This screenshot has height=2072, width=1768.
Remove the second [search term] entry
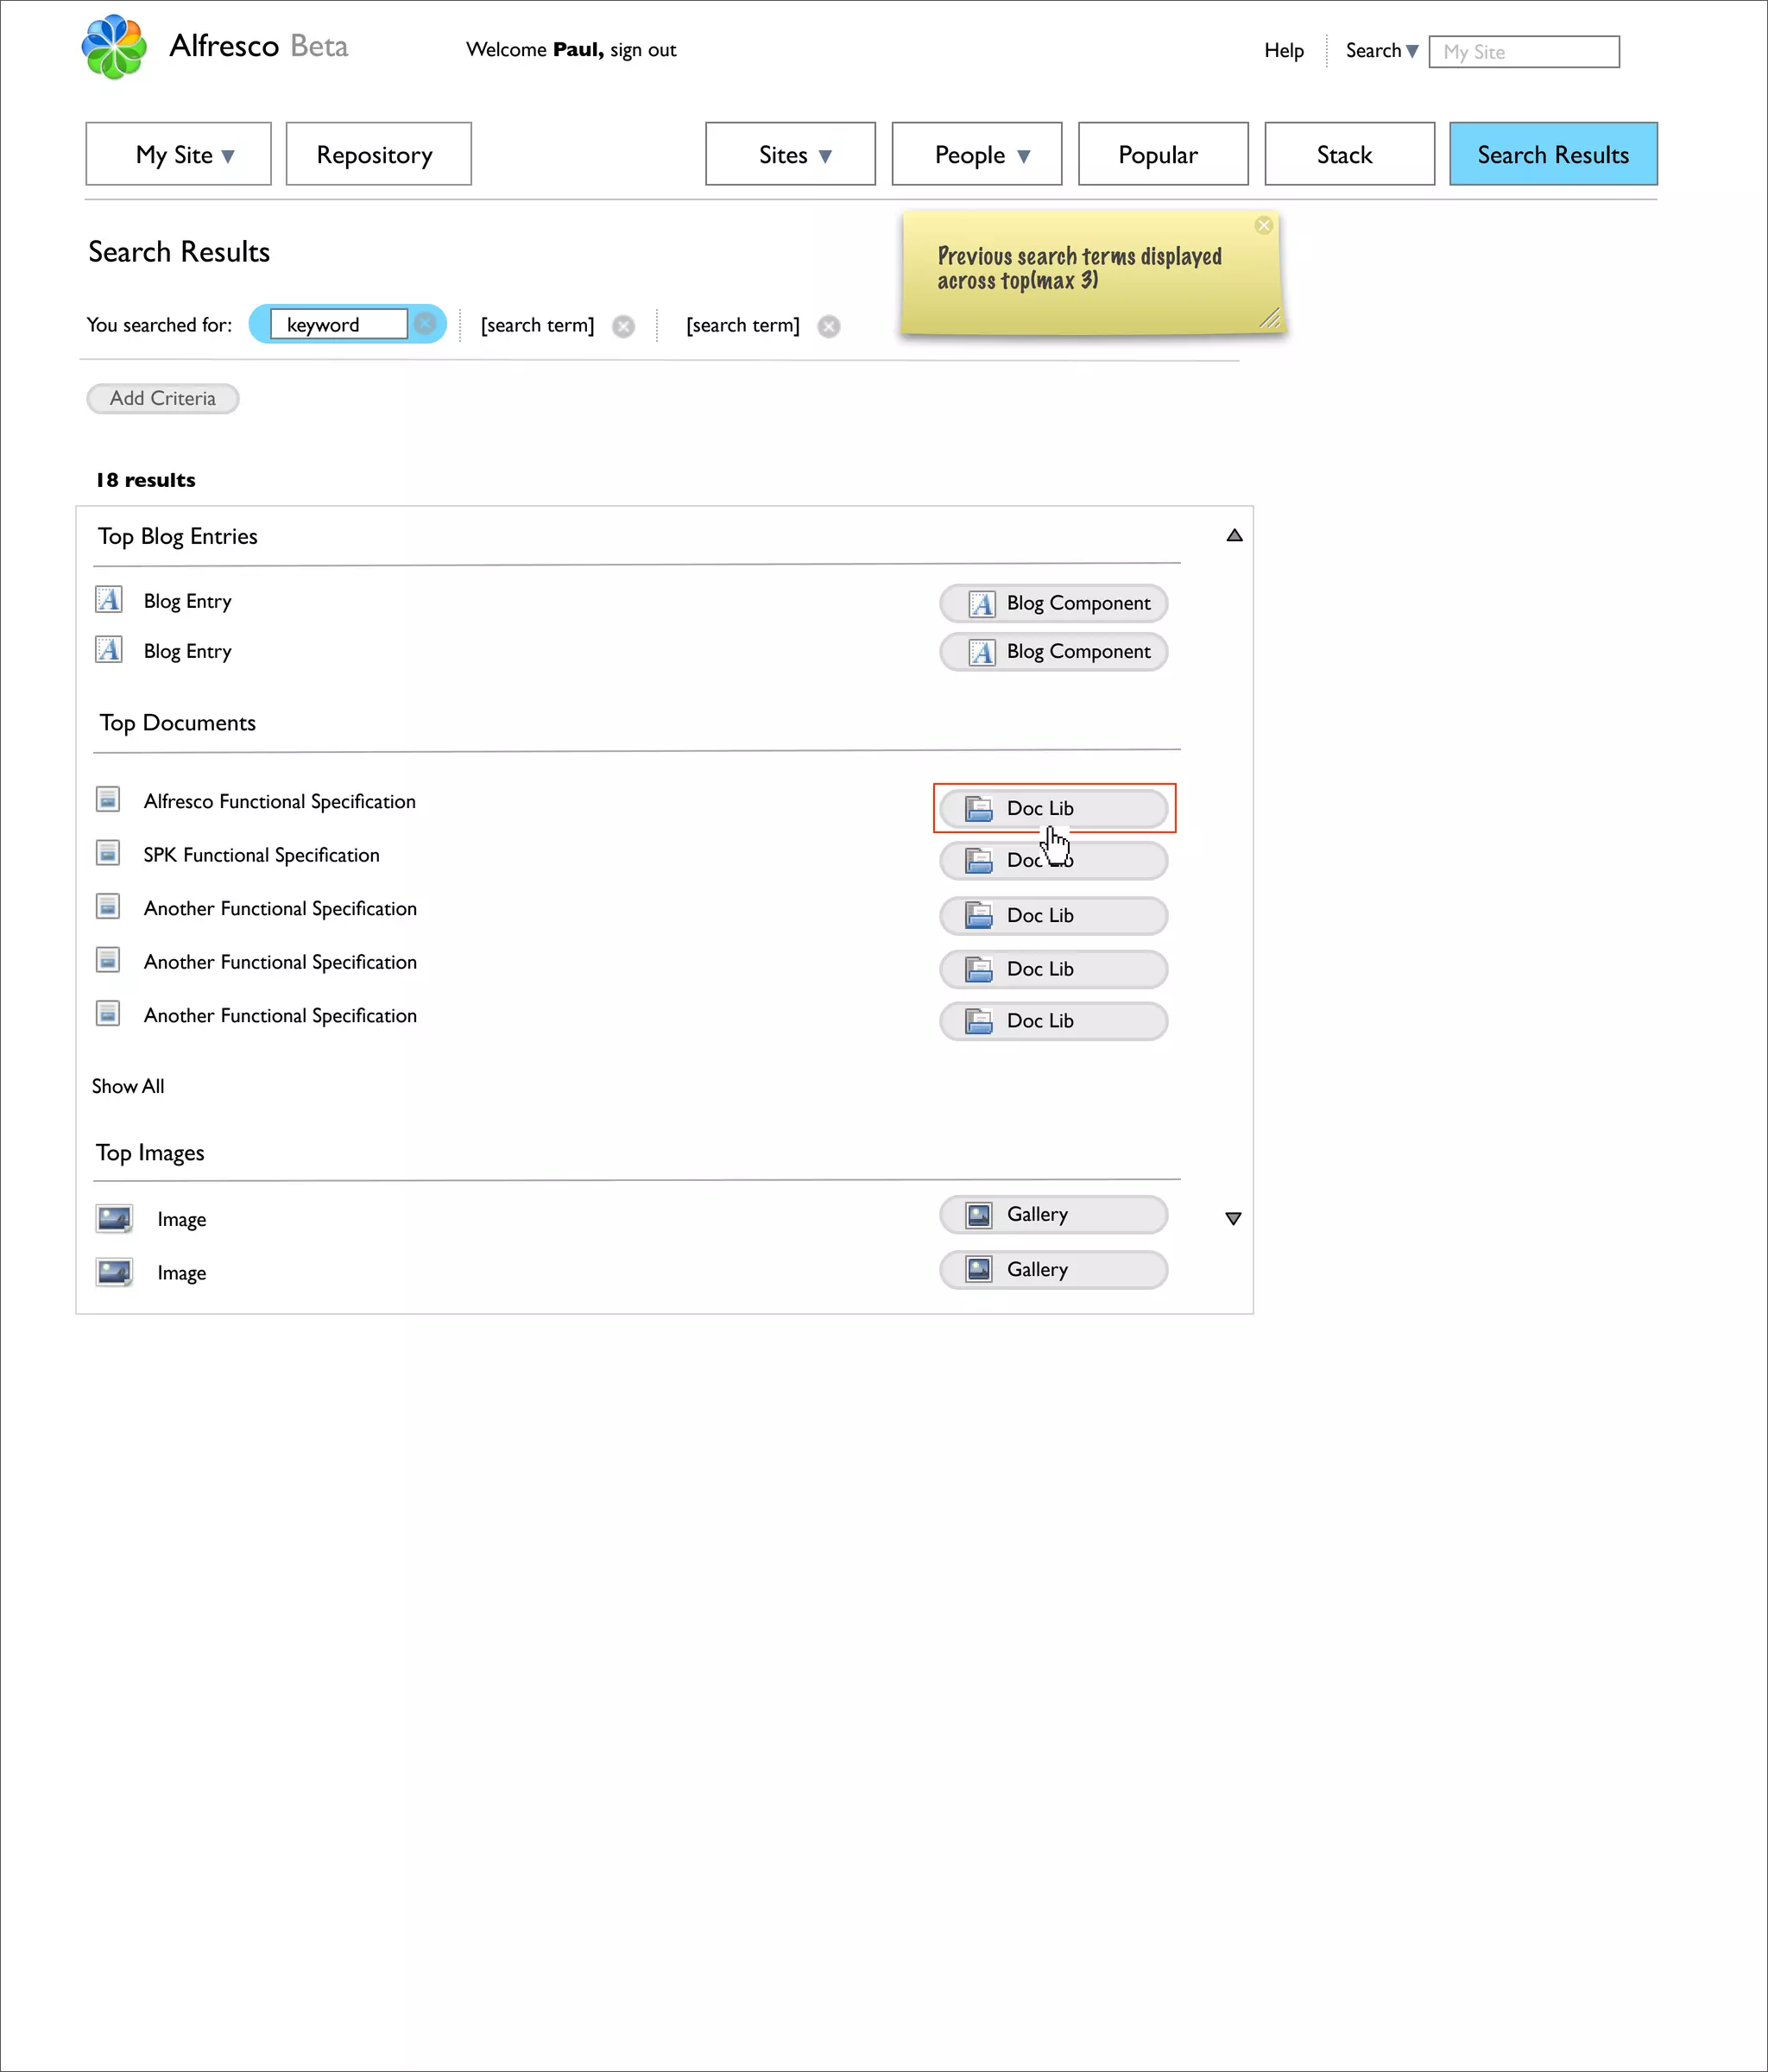point(829,327)
